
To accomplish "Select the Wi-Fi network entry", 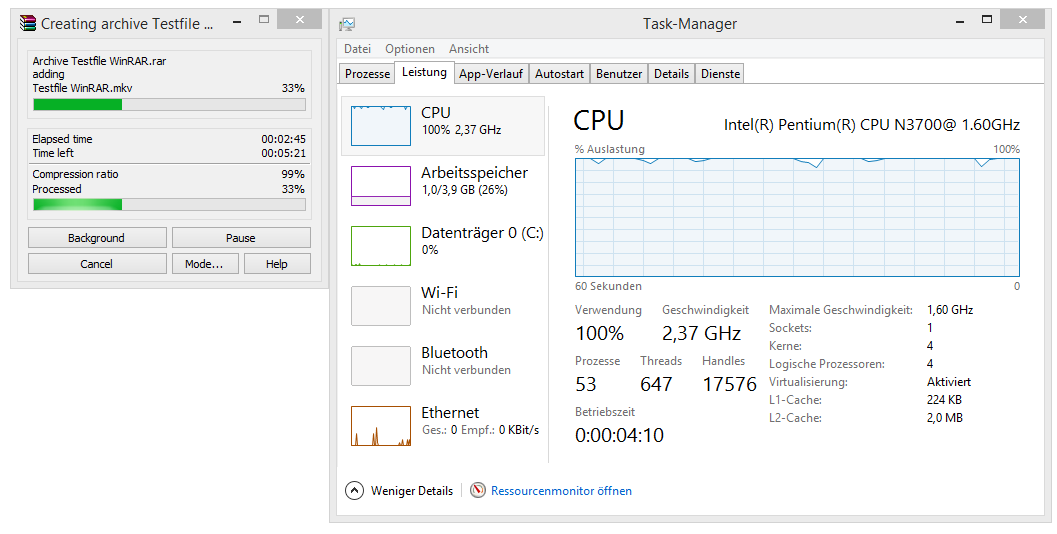I will click(x=443, y=305).
